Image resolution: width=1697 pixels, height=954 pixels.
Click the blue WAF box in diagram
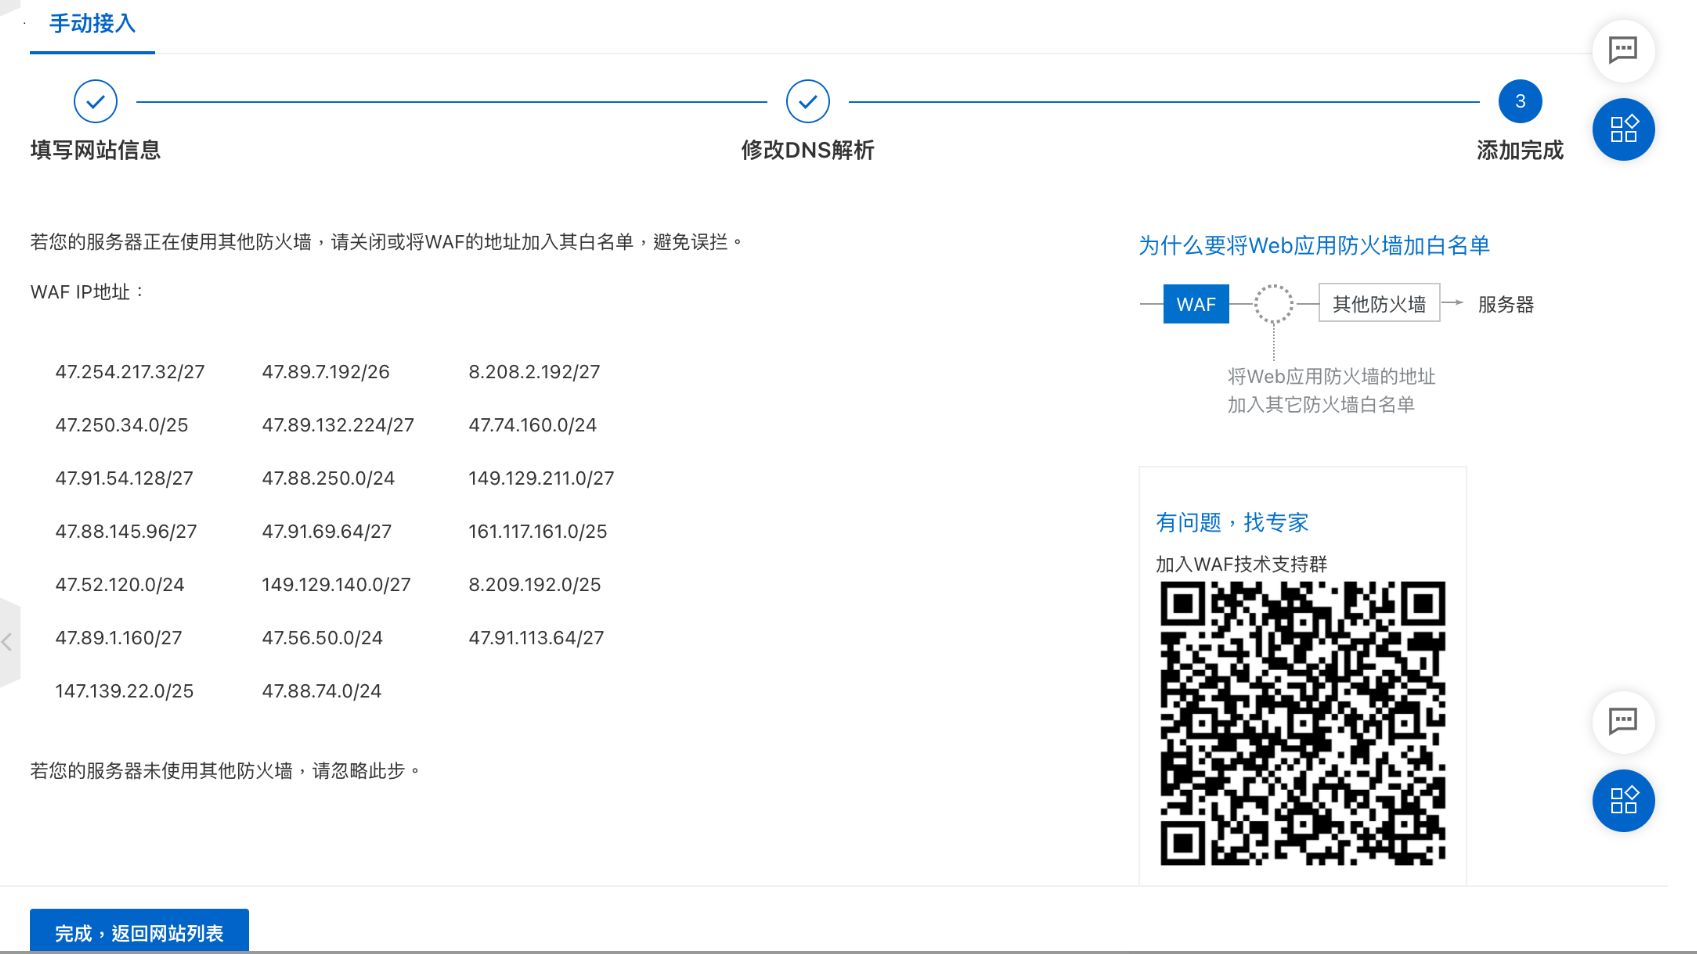click(x=1195, y=304)
